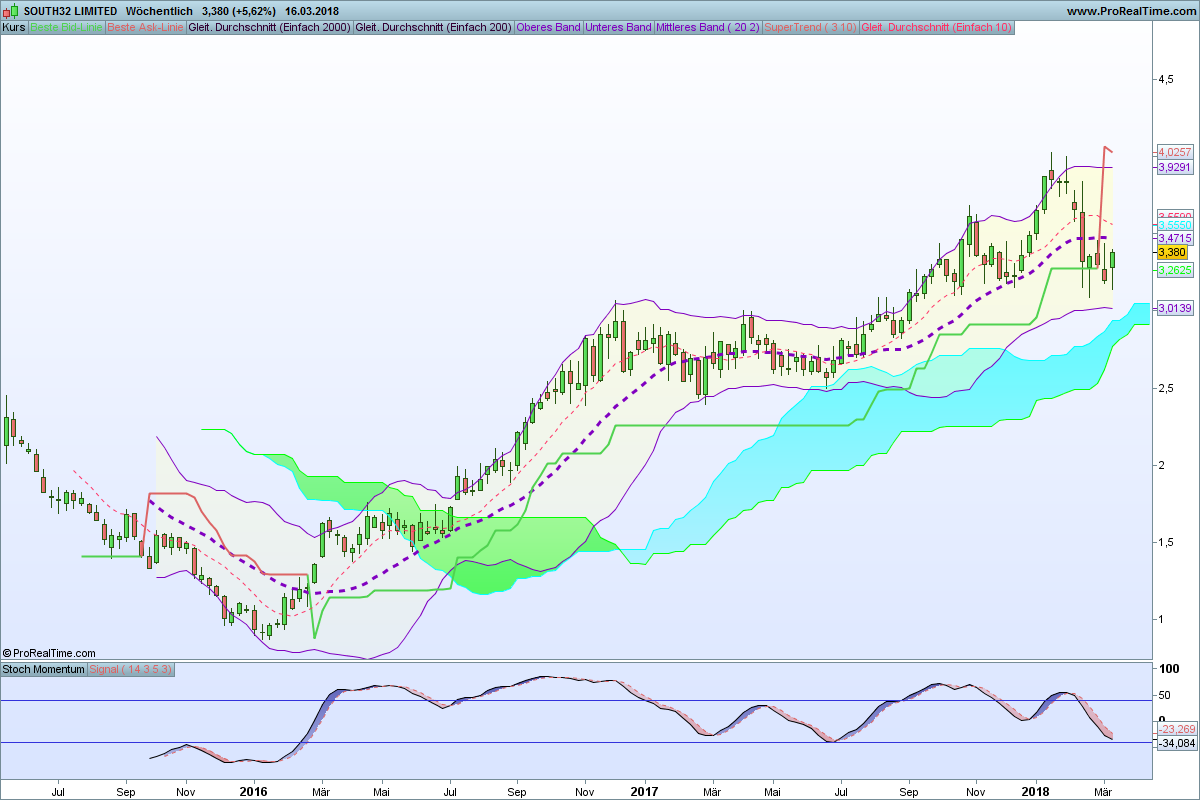The height and width of the screenshot is (800, 1200).
Task: Click the date 16.03.2018 in header
Action: tap(312, 11)
